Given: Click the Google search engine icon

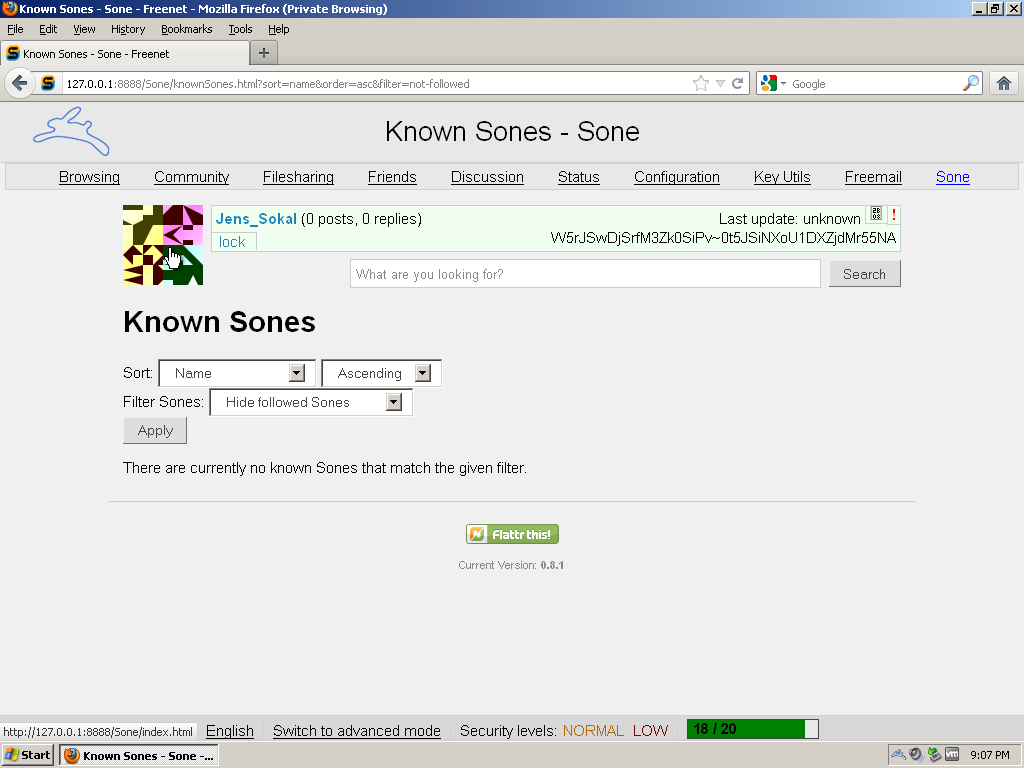Looking at the screenshot, I should [769, 84].
